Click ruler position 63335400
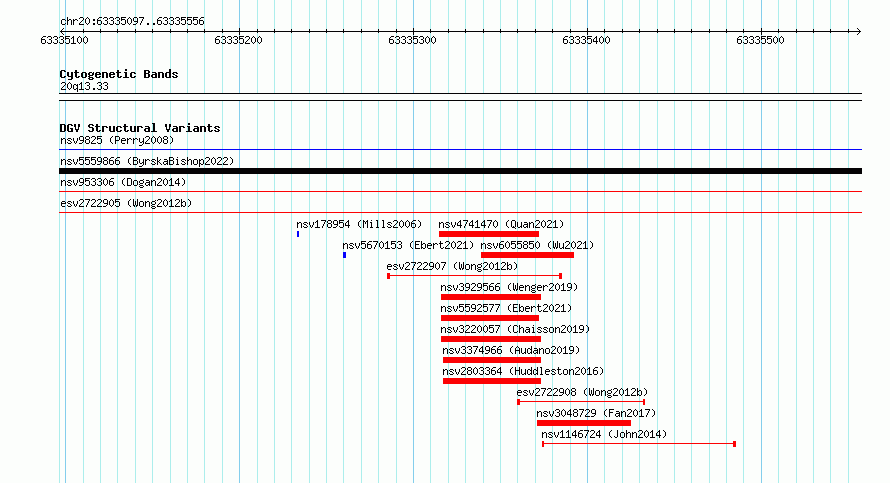This screenshot has width=890, height=483. point(586,40)
